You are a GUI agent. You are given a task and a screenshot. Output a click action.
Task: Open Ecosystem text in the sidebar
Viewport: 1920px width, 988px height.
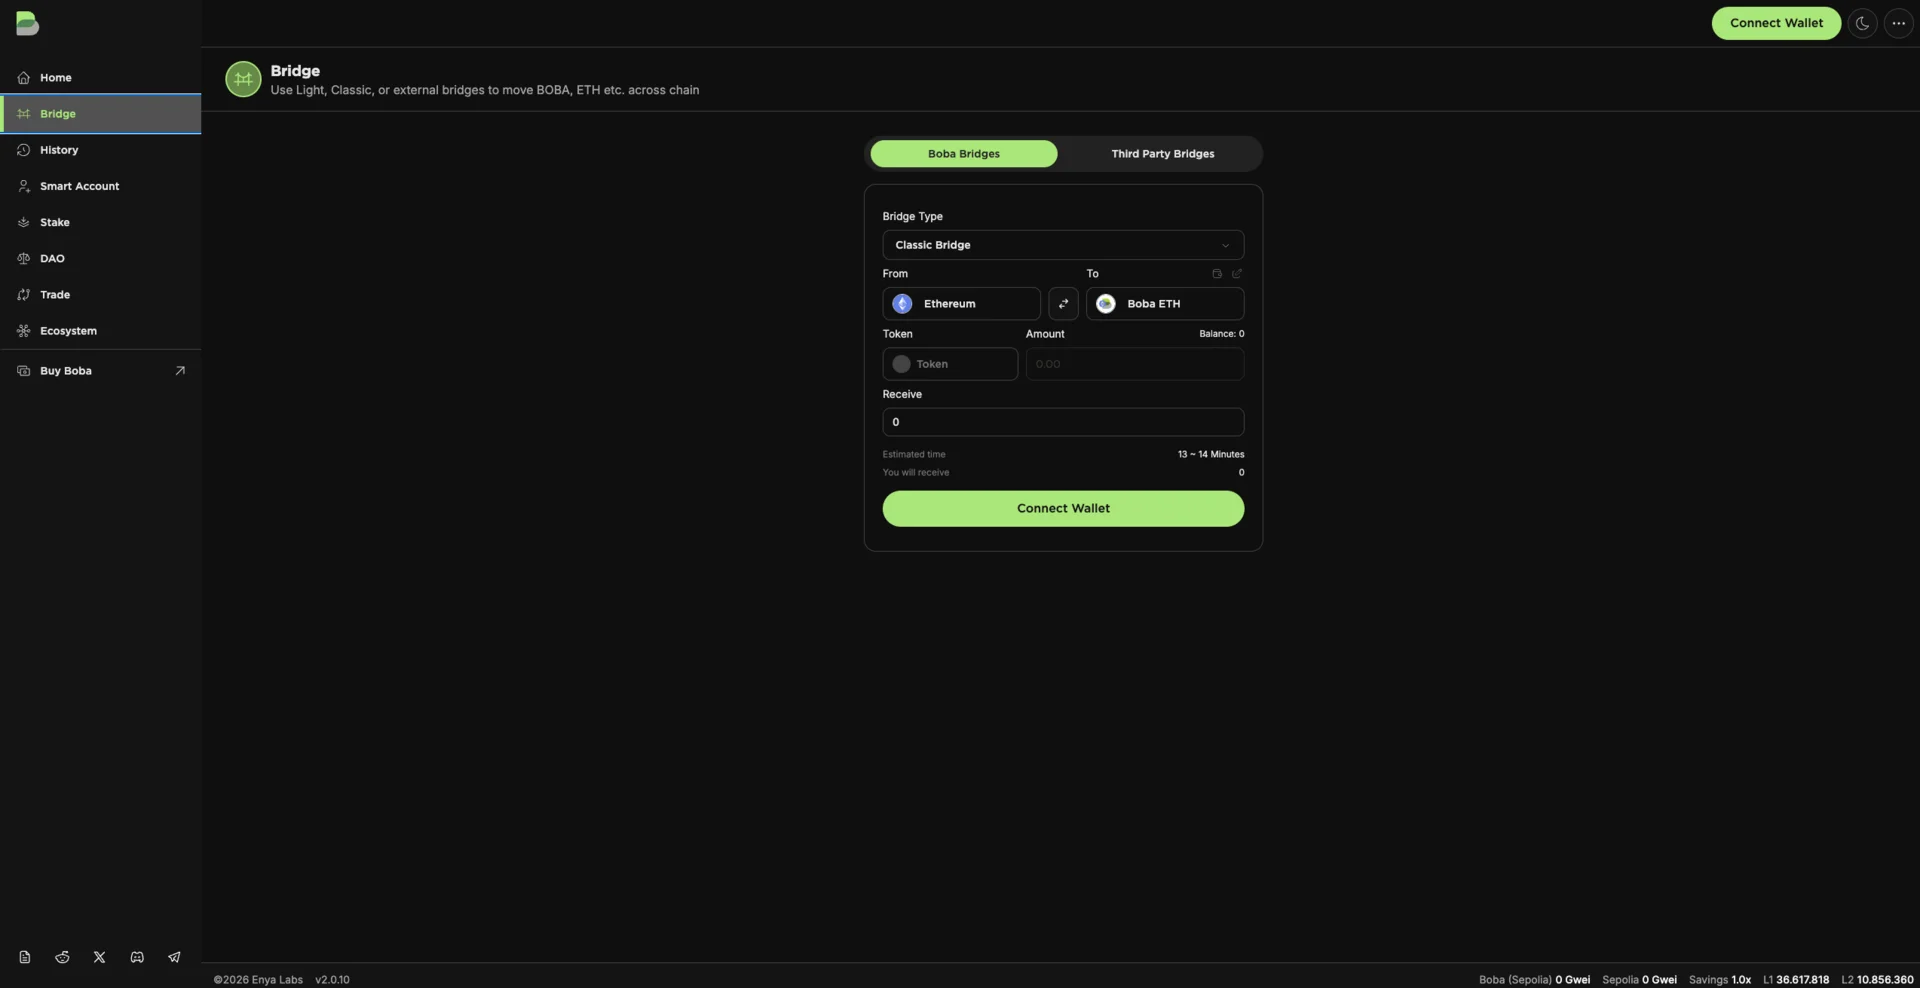point(68,331)
